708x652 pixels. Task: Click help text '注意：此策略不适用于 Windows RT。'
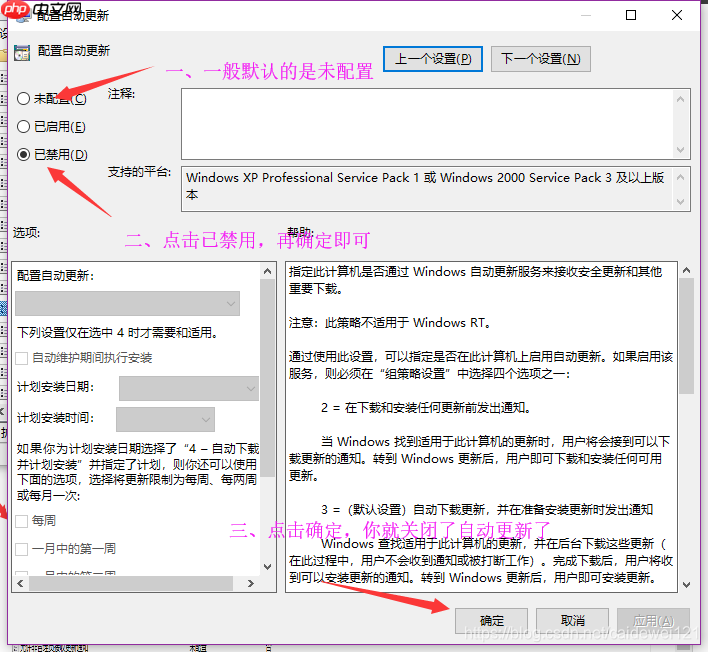(x=390, y=323)
